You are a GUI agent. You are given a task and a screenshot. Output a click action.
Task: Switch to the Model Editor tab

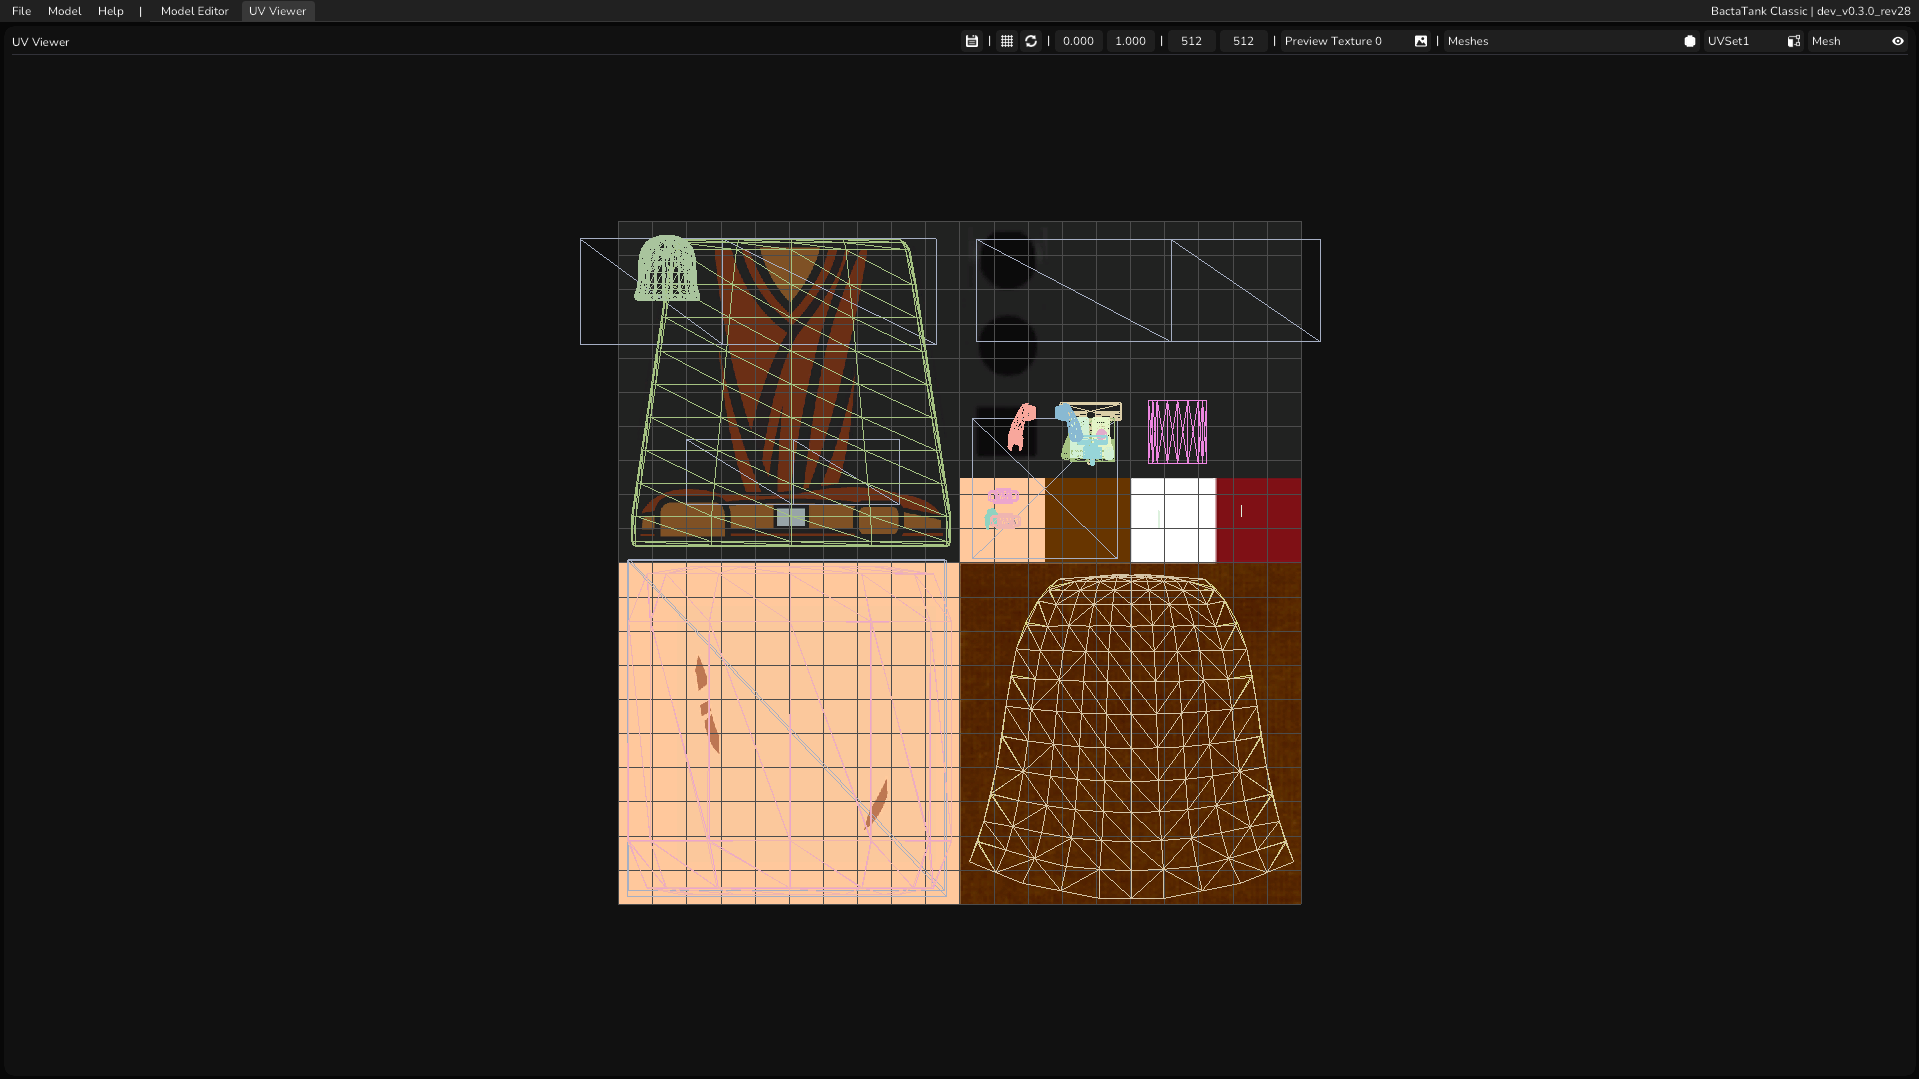pos(195,11)
